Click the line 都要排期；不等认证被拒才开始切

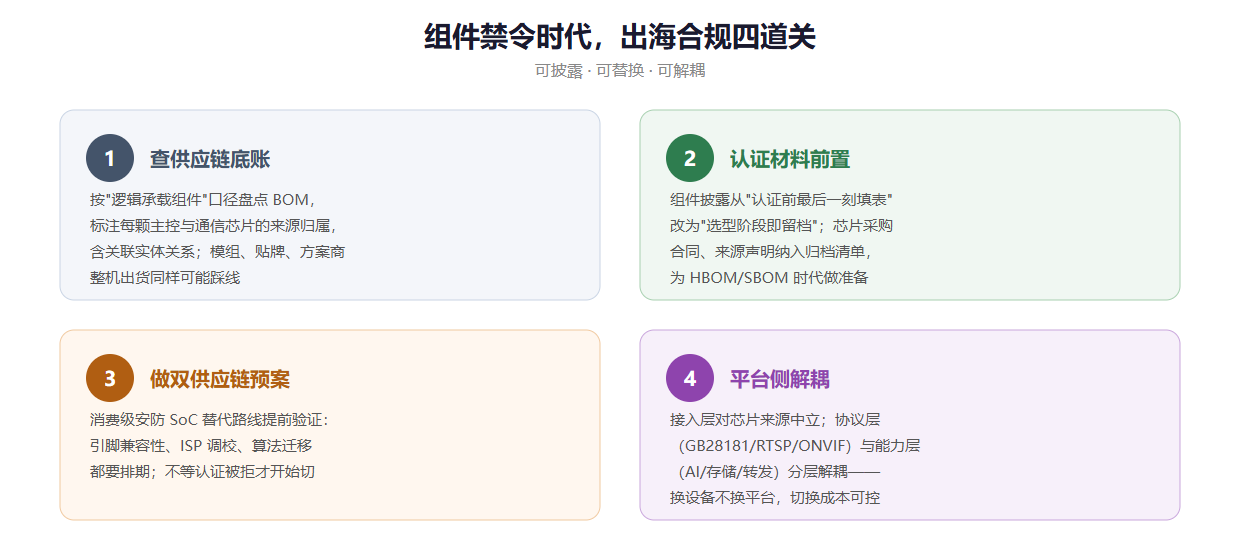(x=203, y=471)
